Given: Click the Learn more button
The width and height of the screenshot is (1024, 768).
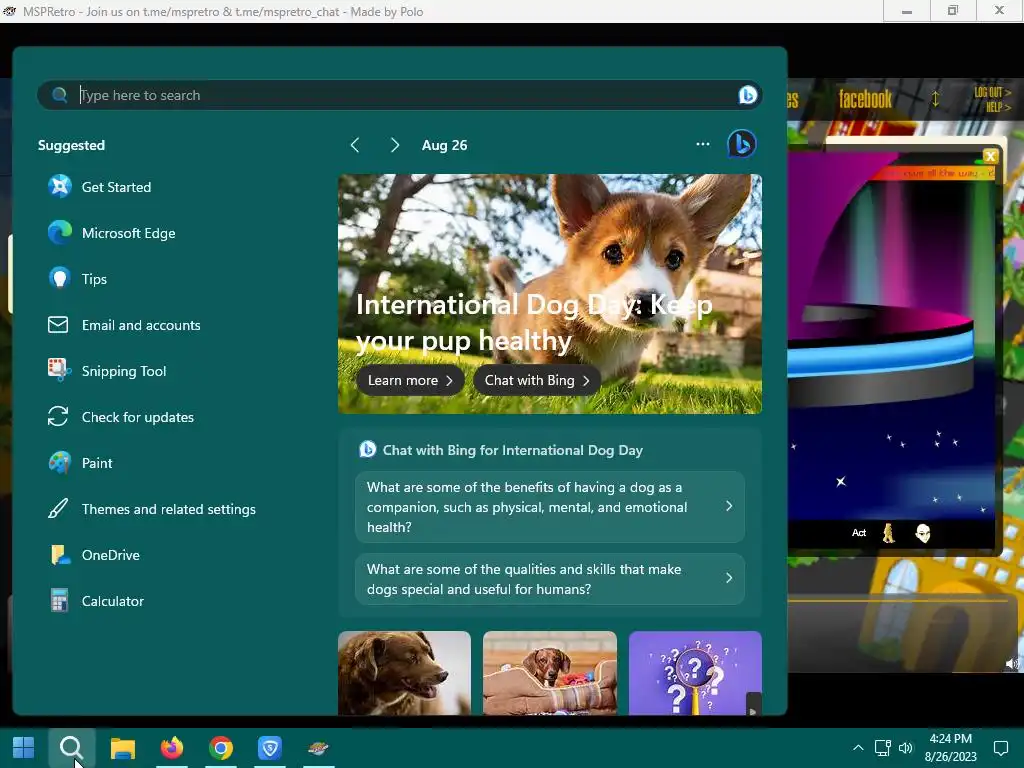Looking at the screenshot, I should point(410,381).
